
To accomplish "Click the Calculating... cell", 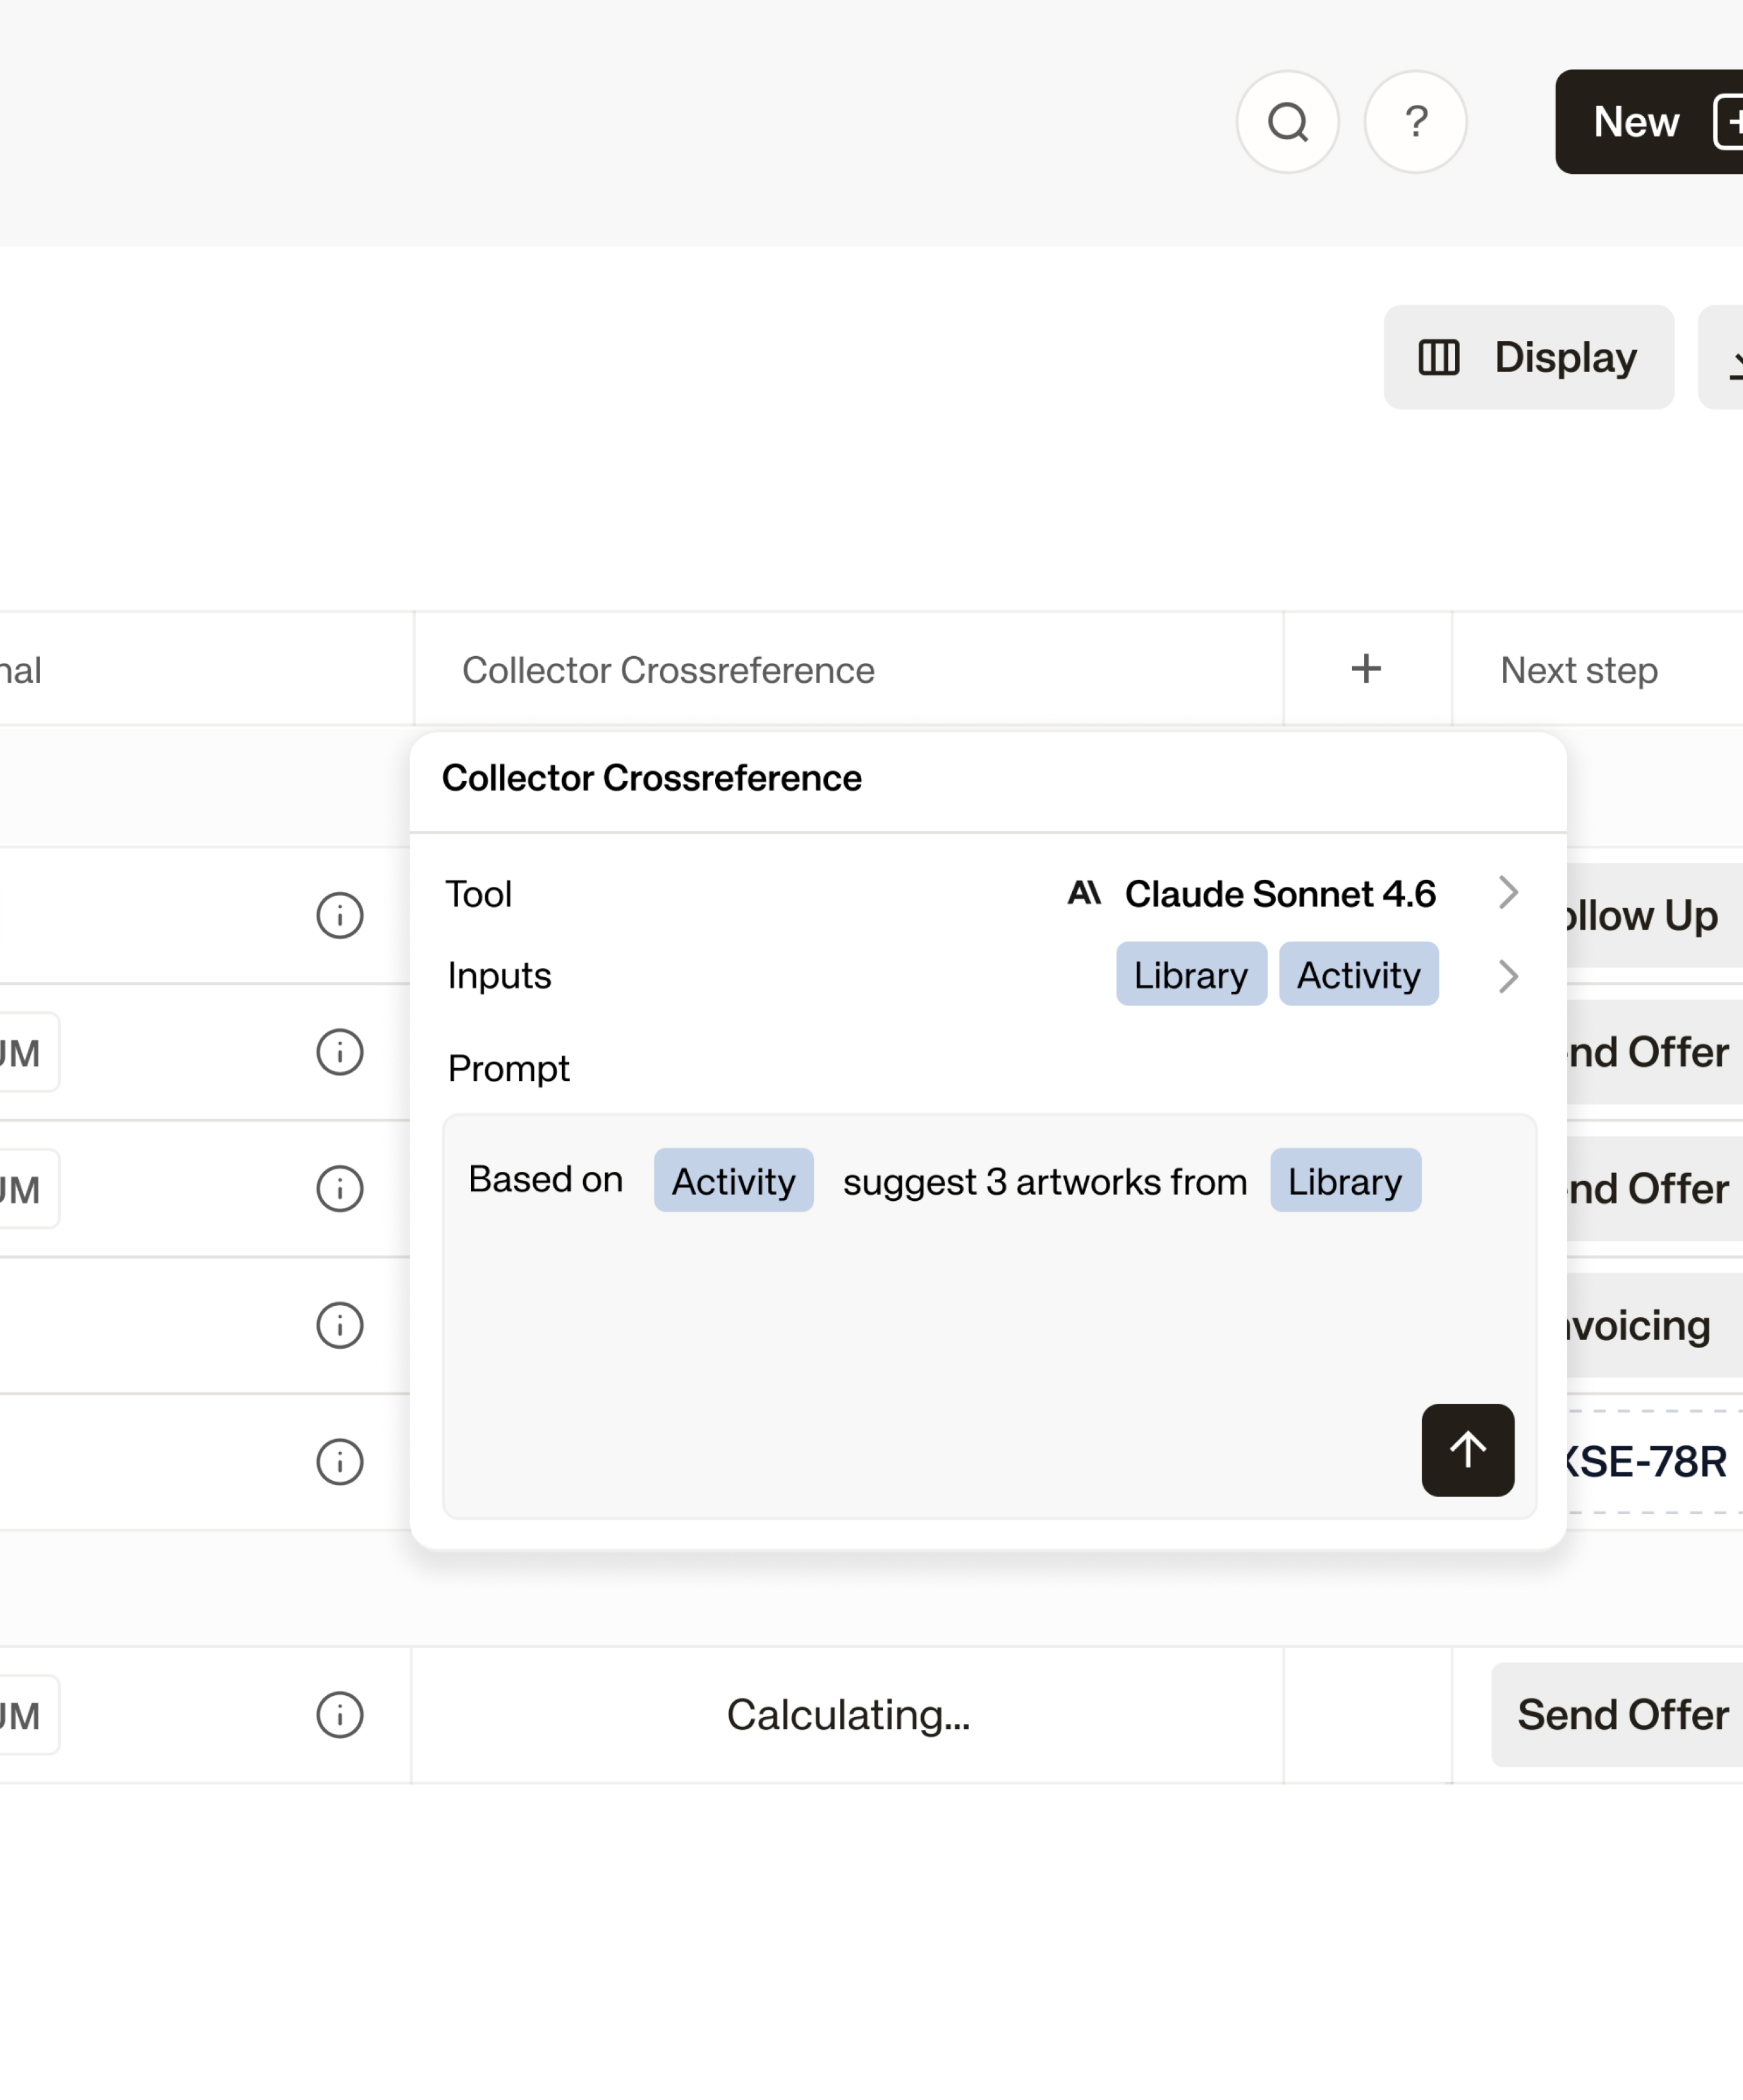I will pos(848,1715).
